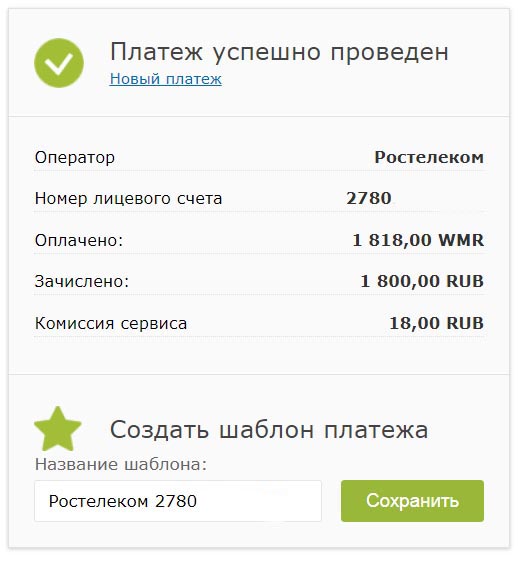Screen dimensions: 518x563
Task: Click the Комиссия сервиса label
Action: [111, 323]
